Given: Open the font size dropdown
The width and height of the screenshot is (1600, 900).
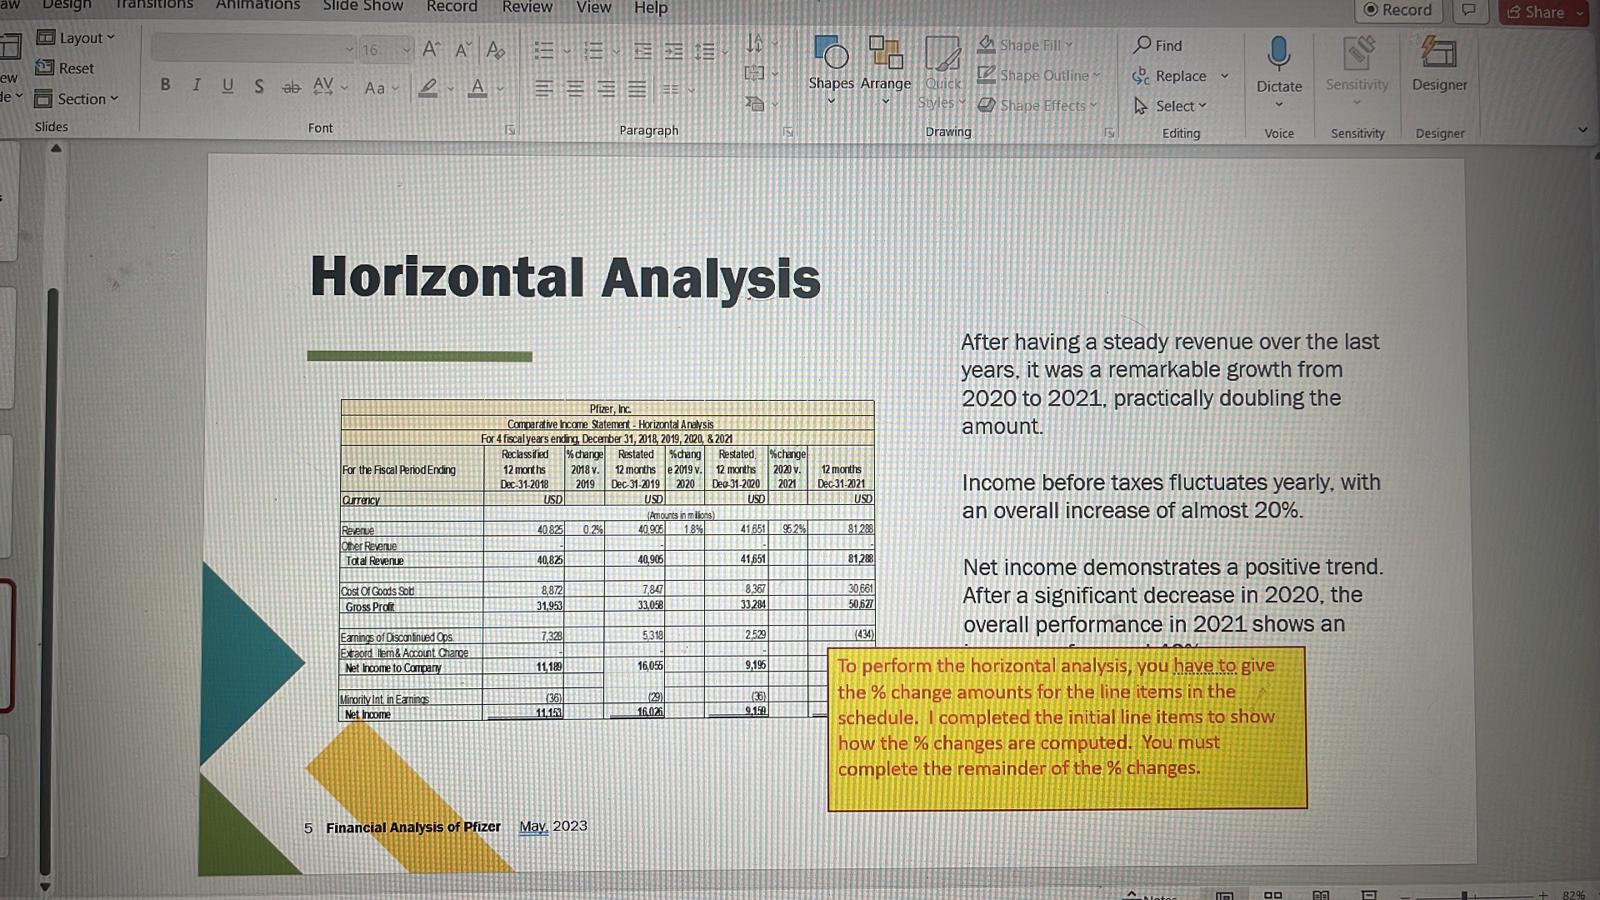Looking at the screenshot, I should [406, 48].
